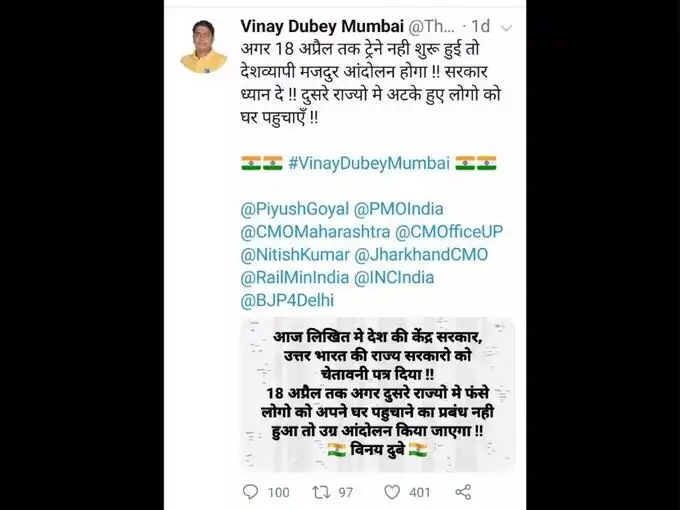
Task: Visit the @NitishKumar mention
Action: (x=295, y=255)
